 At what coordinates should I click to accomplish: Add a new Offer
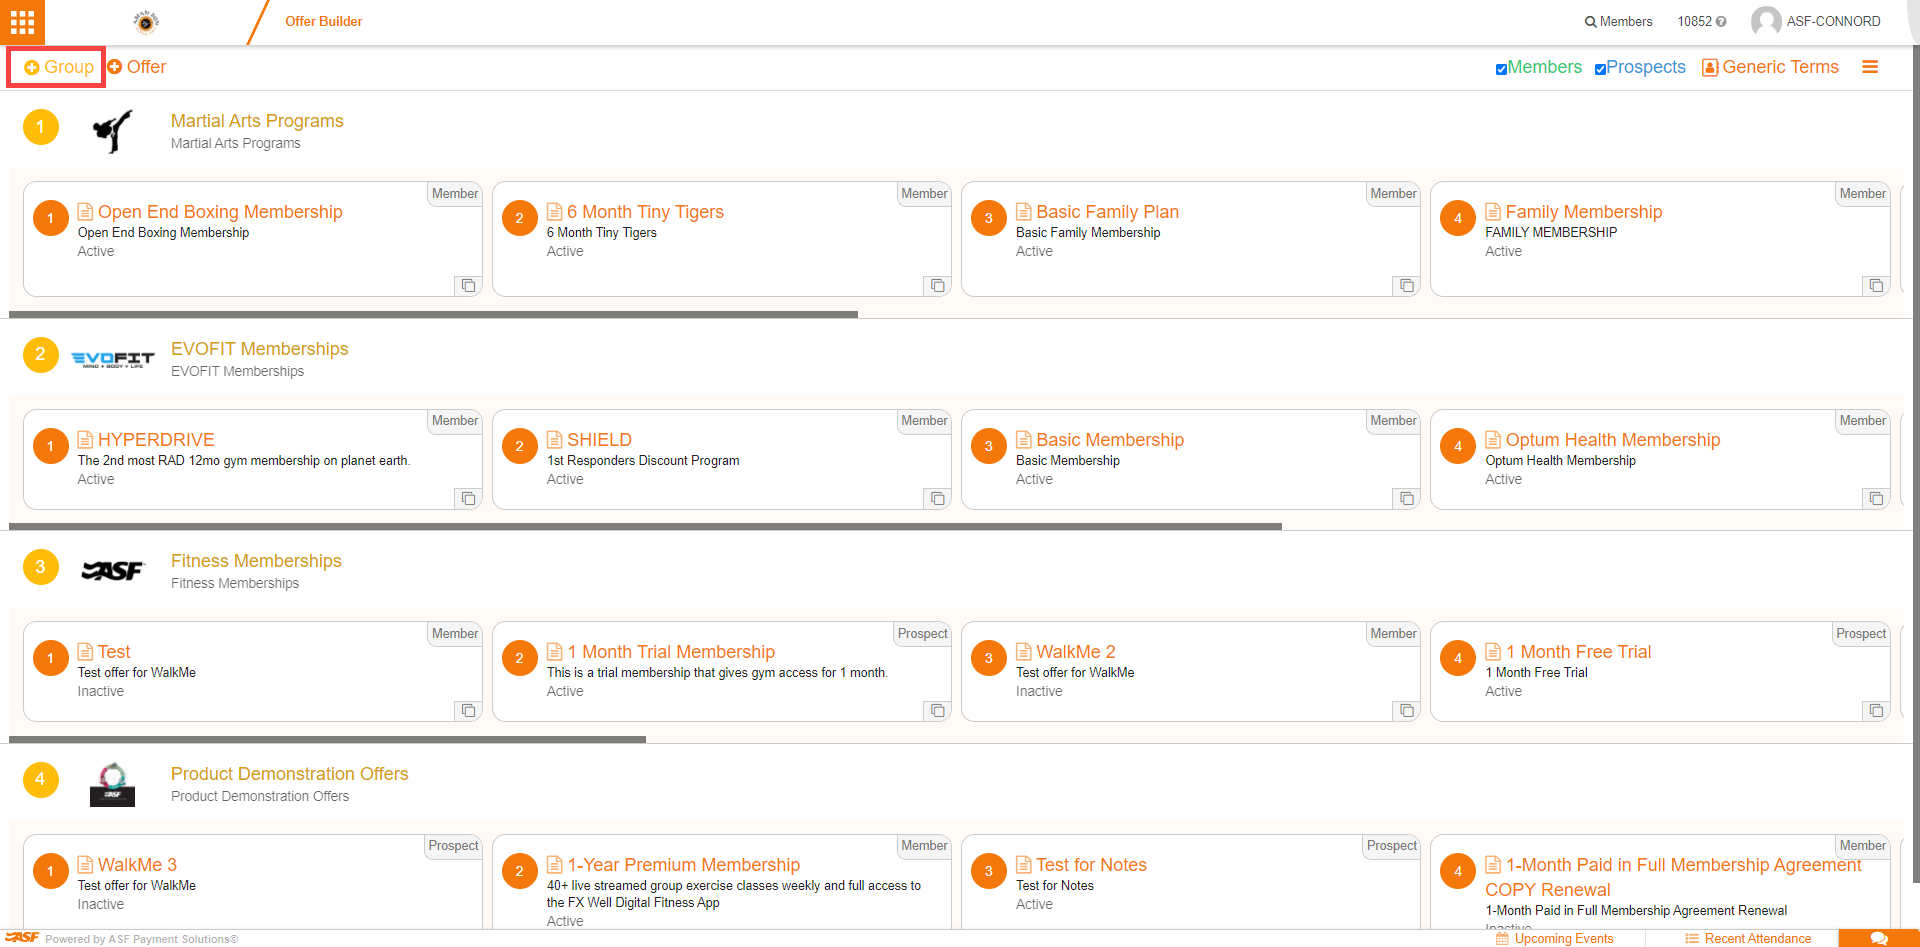137,67
